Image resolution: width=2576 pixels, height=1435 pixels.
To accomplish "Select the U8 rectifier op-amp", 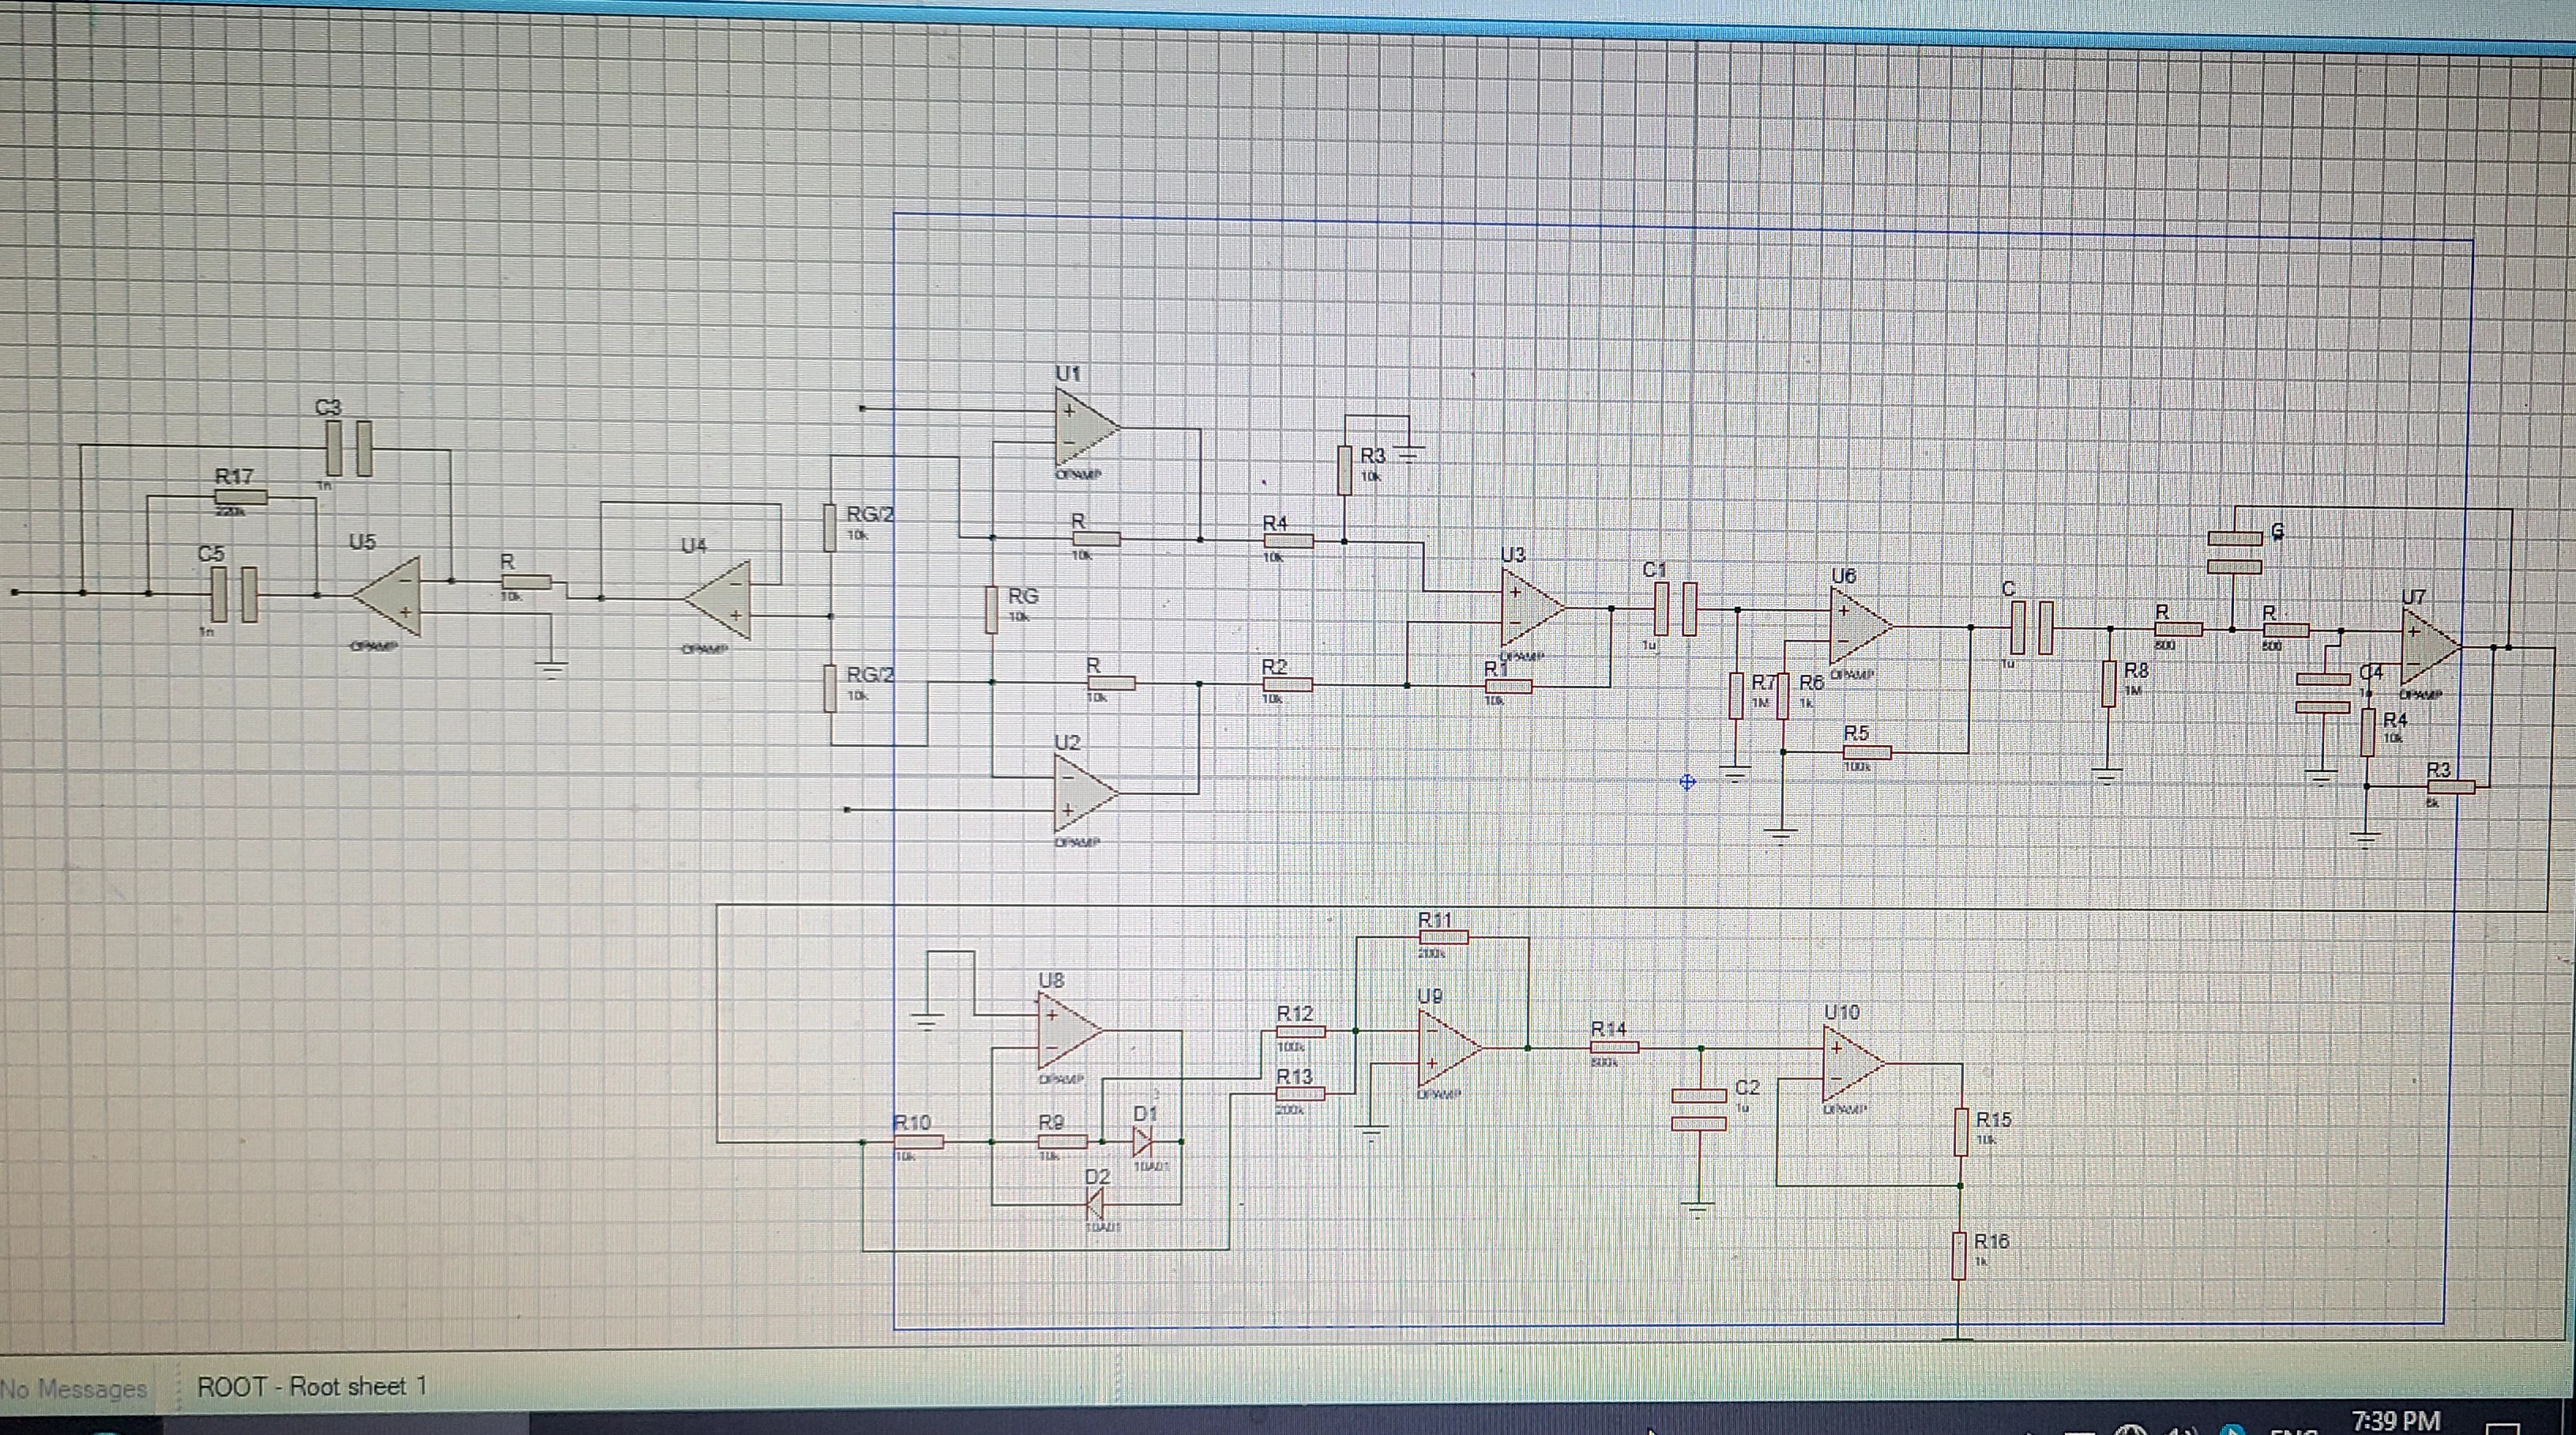I will [x=1070, y=1032].
